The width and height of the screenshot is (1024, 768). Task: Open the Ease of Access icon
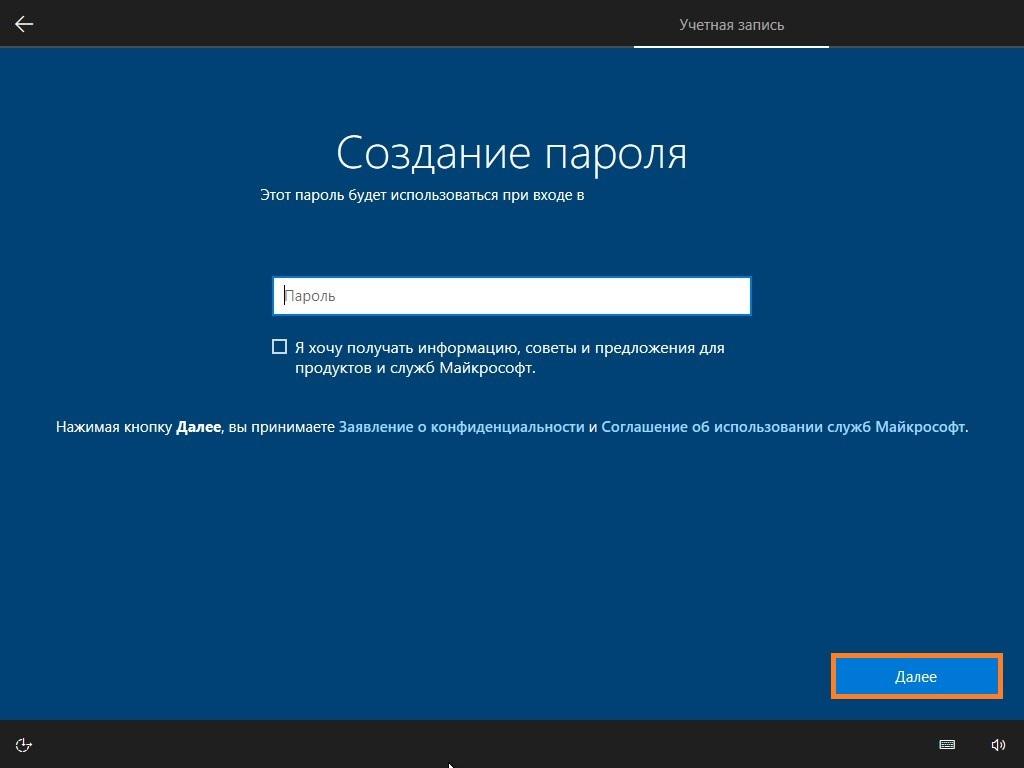24,744
